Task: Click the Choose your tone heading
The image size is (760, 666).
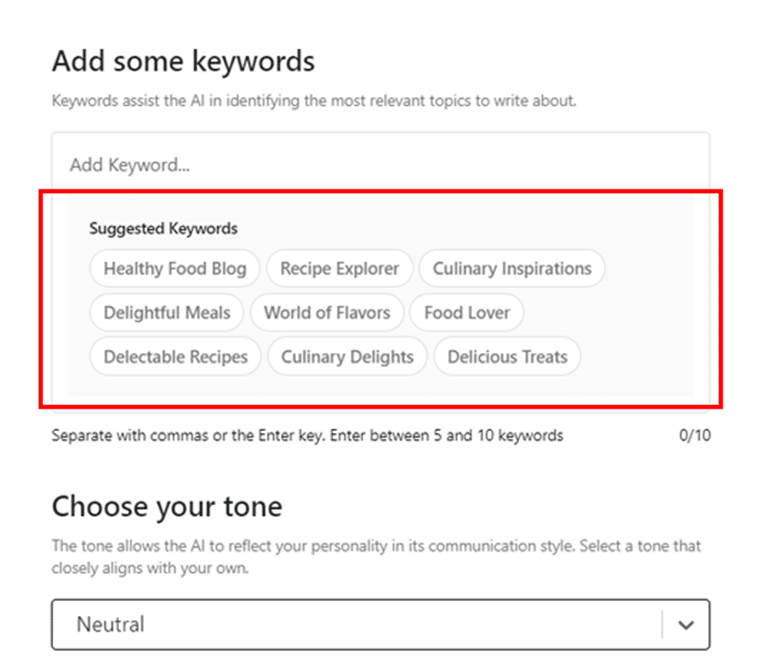Action: pos(167,507)
